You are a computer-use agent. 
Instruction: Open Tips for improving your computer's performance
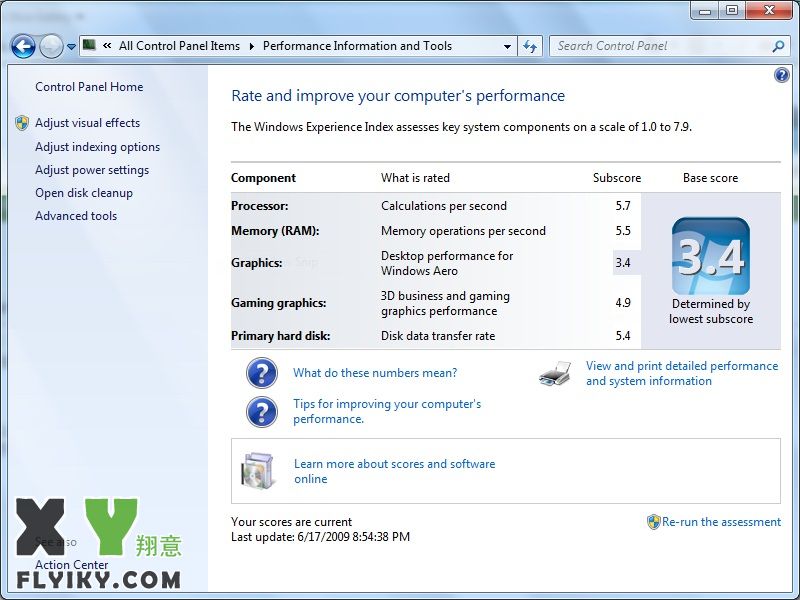(x=387, y=411)
